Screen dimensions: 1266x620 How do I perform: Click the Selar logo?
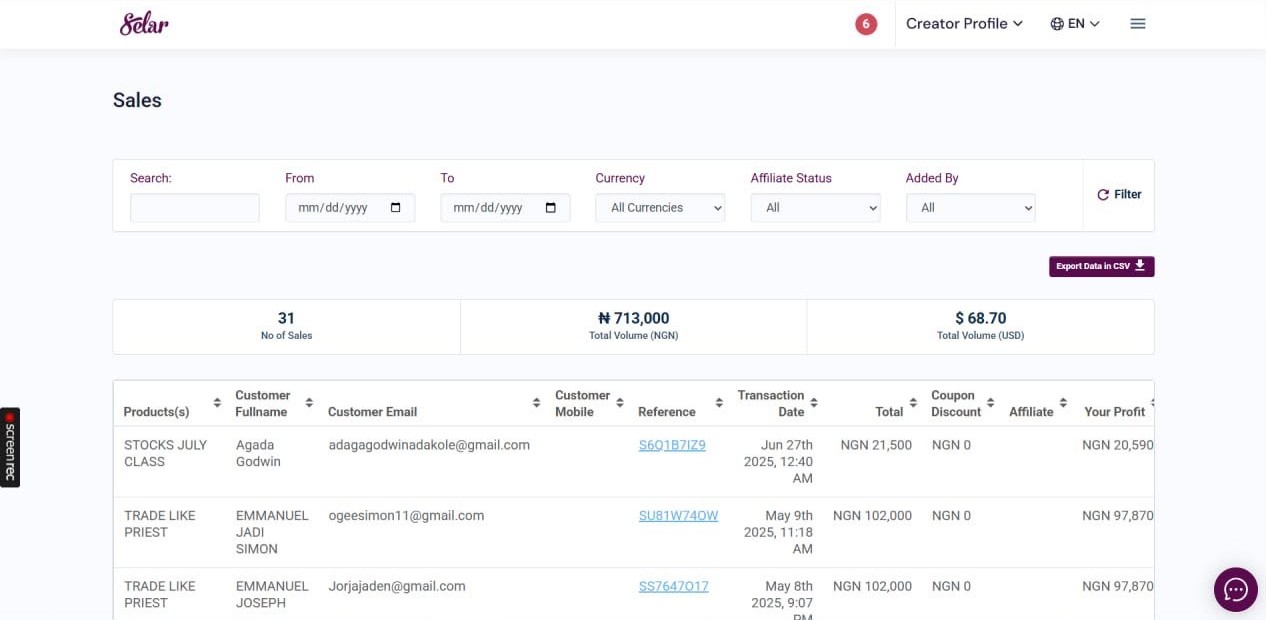[144, 23]
